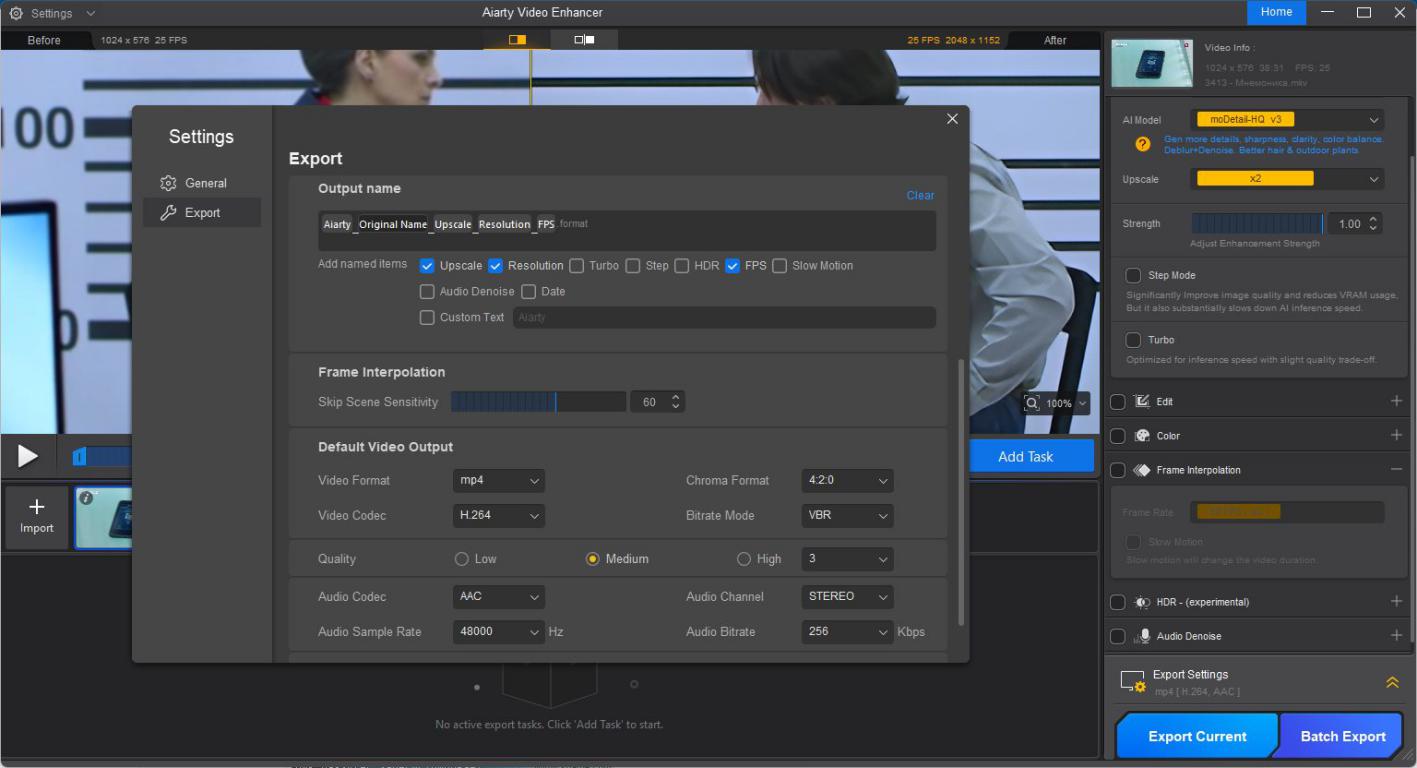Click the split-view comparison icon
This screenshot has width=1417, height=768.
click(517, 40)
